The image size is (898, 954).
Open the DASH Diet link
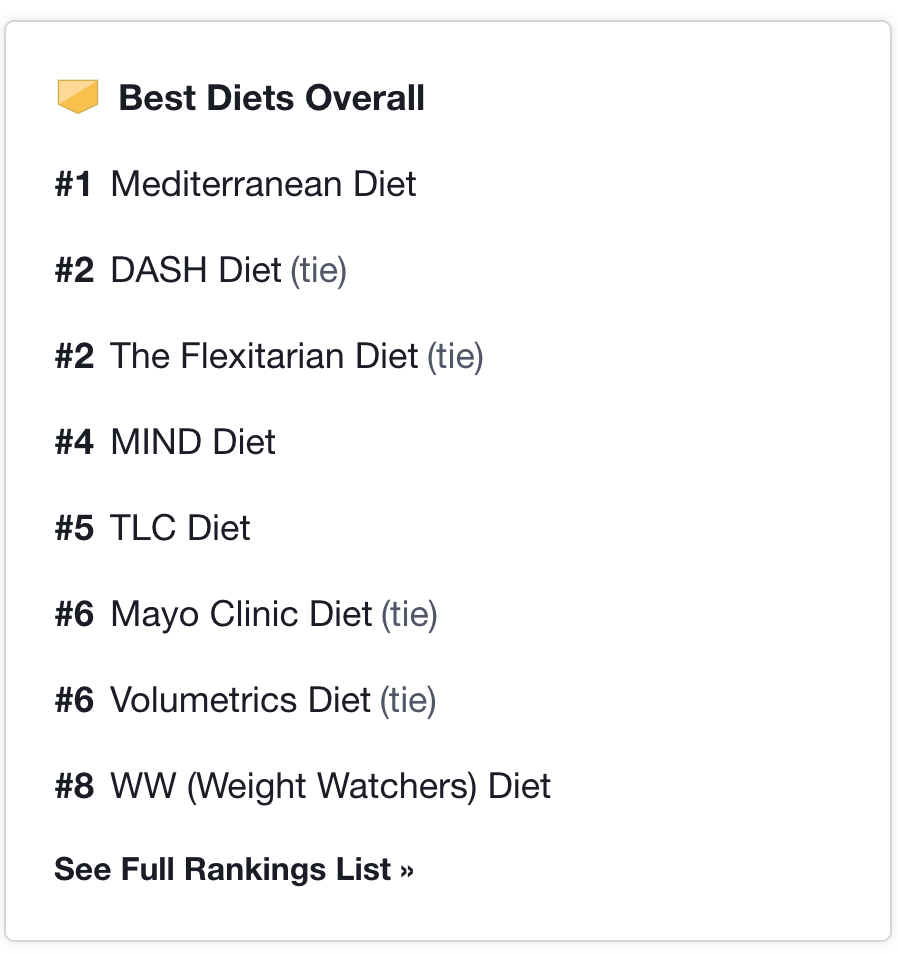(196, 270)
